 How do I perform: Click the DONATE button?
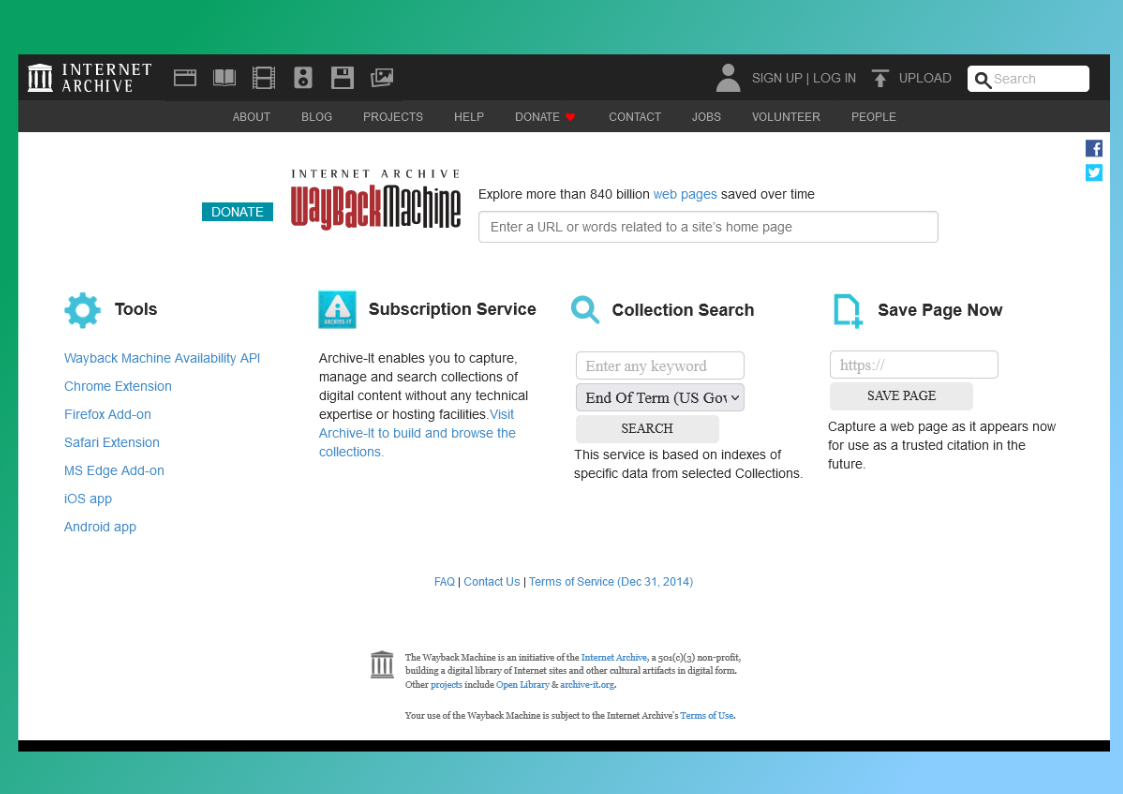click(237, 211)
